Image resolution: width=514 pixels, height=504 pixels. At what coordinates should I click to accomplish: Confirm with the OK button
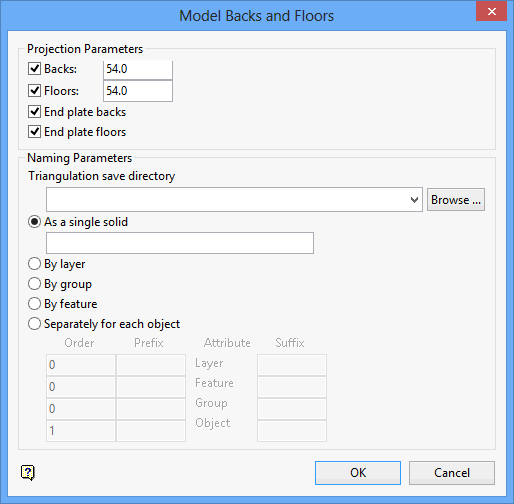[x=358, y=473]
